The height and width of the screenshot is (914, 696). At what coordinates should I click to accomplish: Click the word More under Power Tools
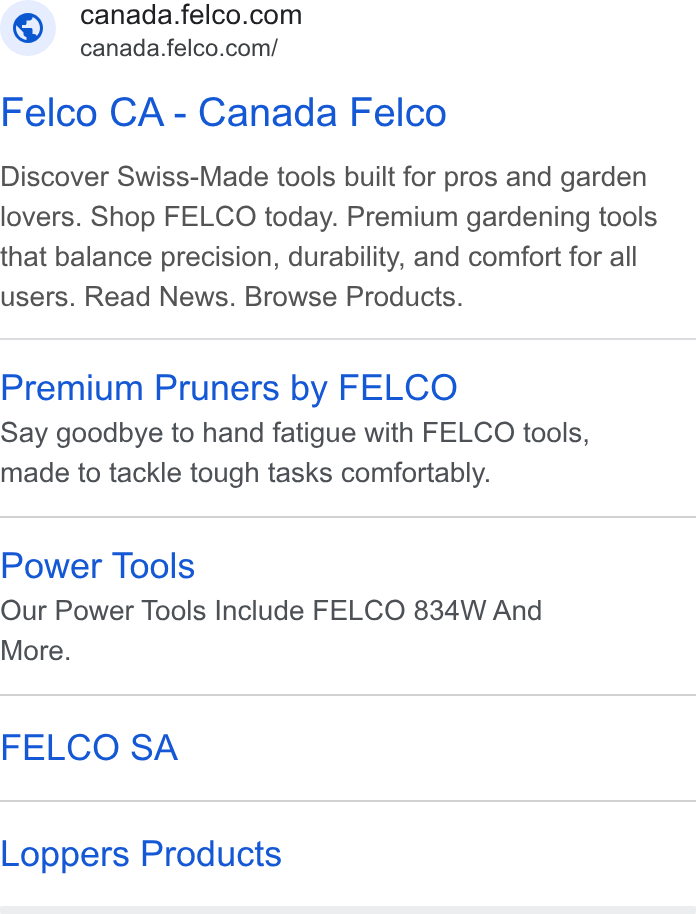35,651
